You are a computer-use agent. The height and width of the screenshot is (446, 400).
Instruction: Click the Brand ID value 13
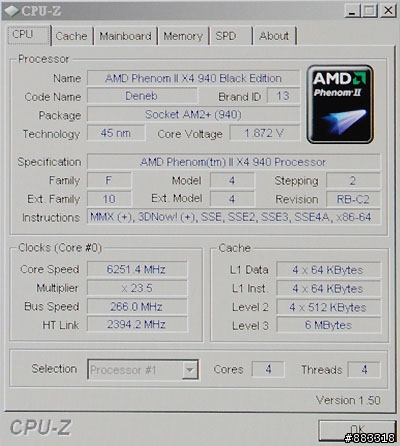[x=283, y=96]
